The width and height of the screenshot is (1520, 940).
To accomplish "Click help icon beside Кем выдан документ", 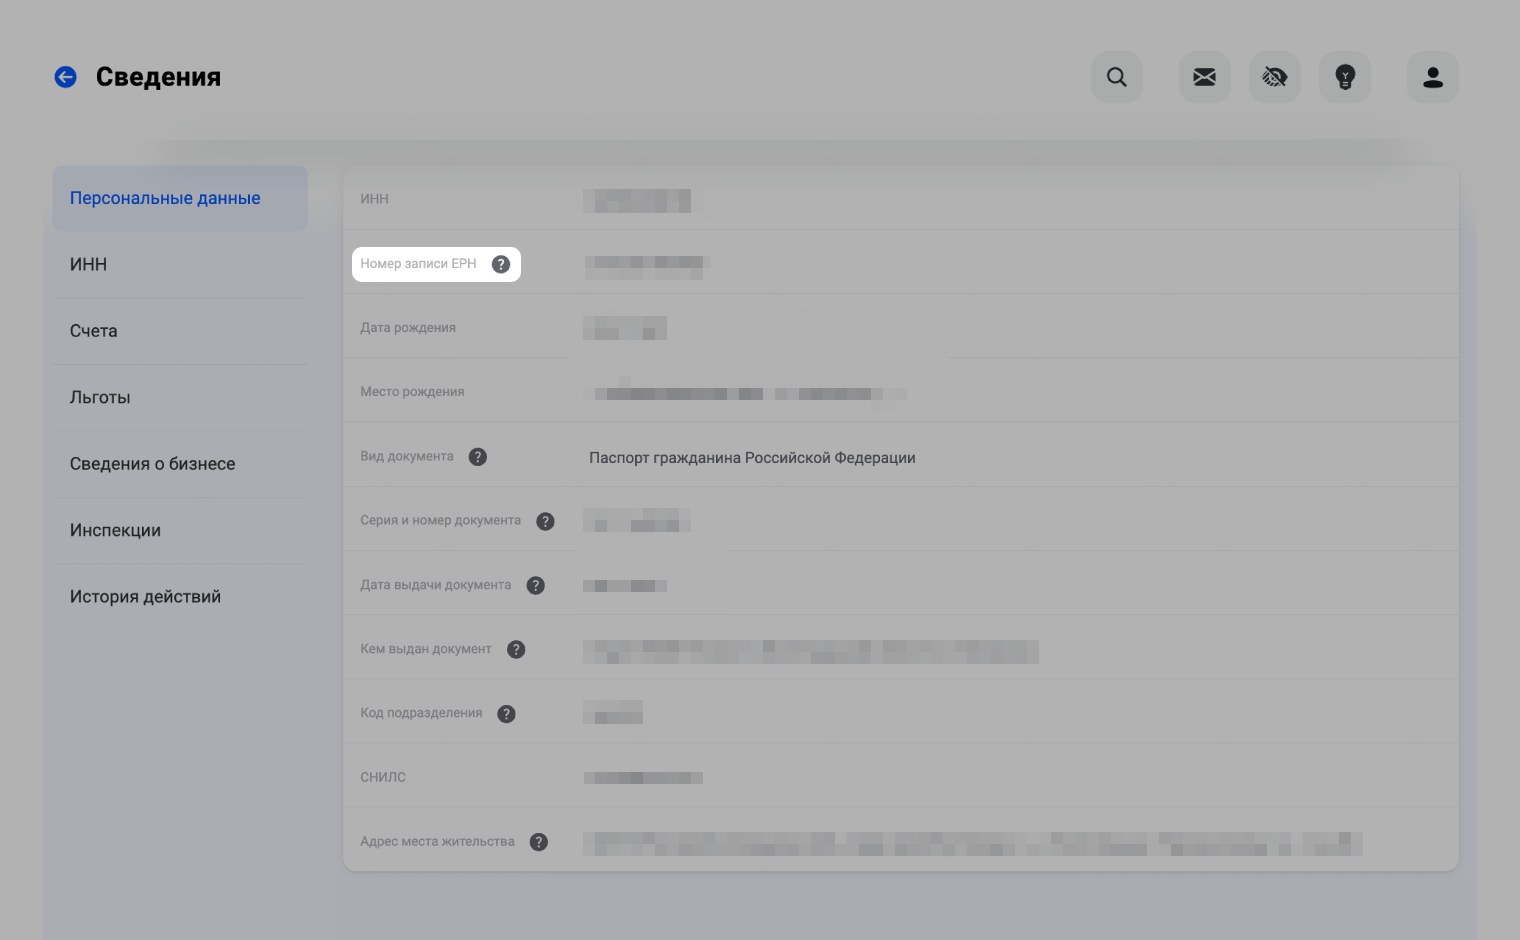I will click(x=516, y=649).
